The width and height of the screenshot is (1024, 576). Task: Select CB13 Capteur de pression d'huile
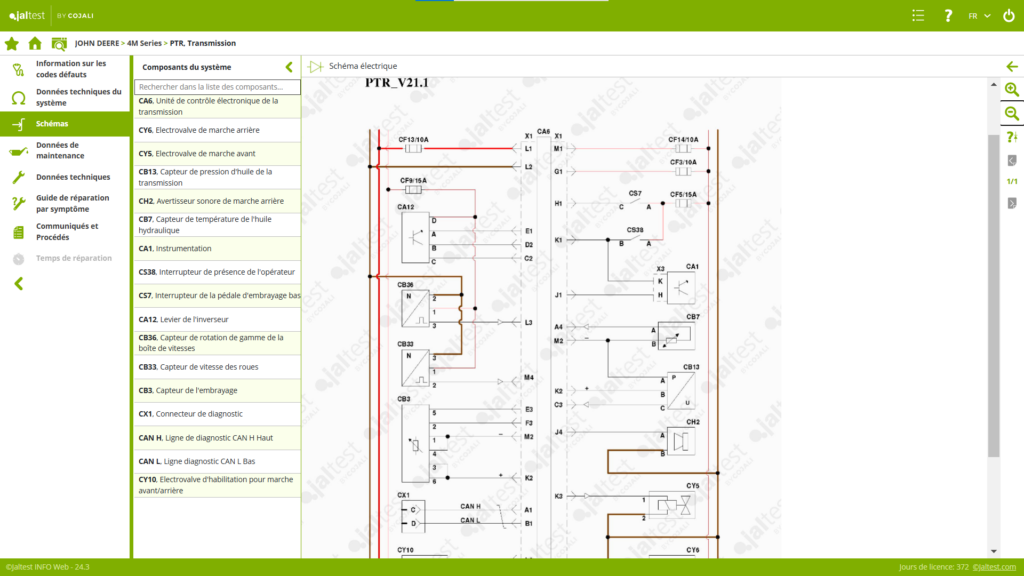217,177
